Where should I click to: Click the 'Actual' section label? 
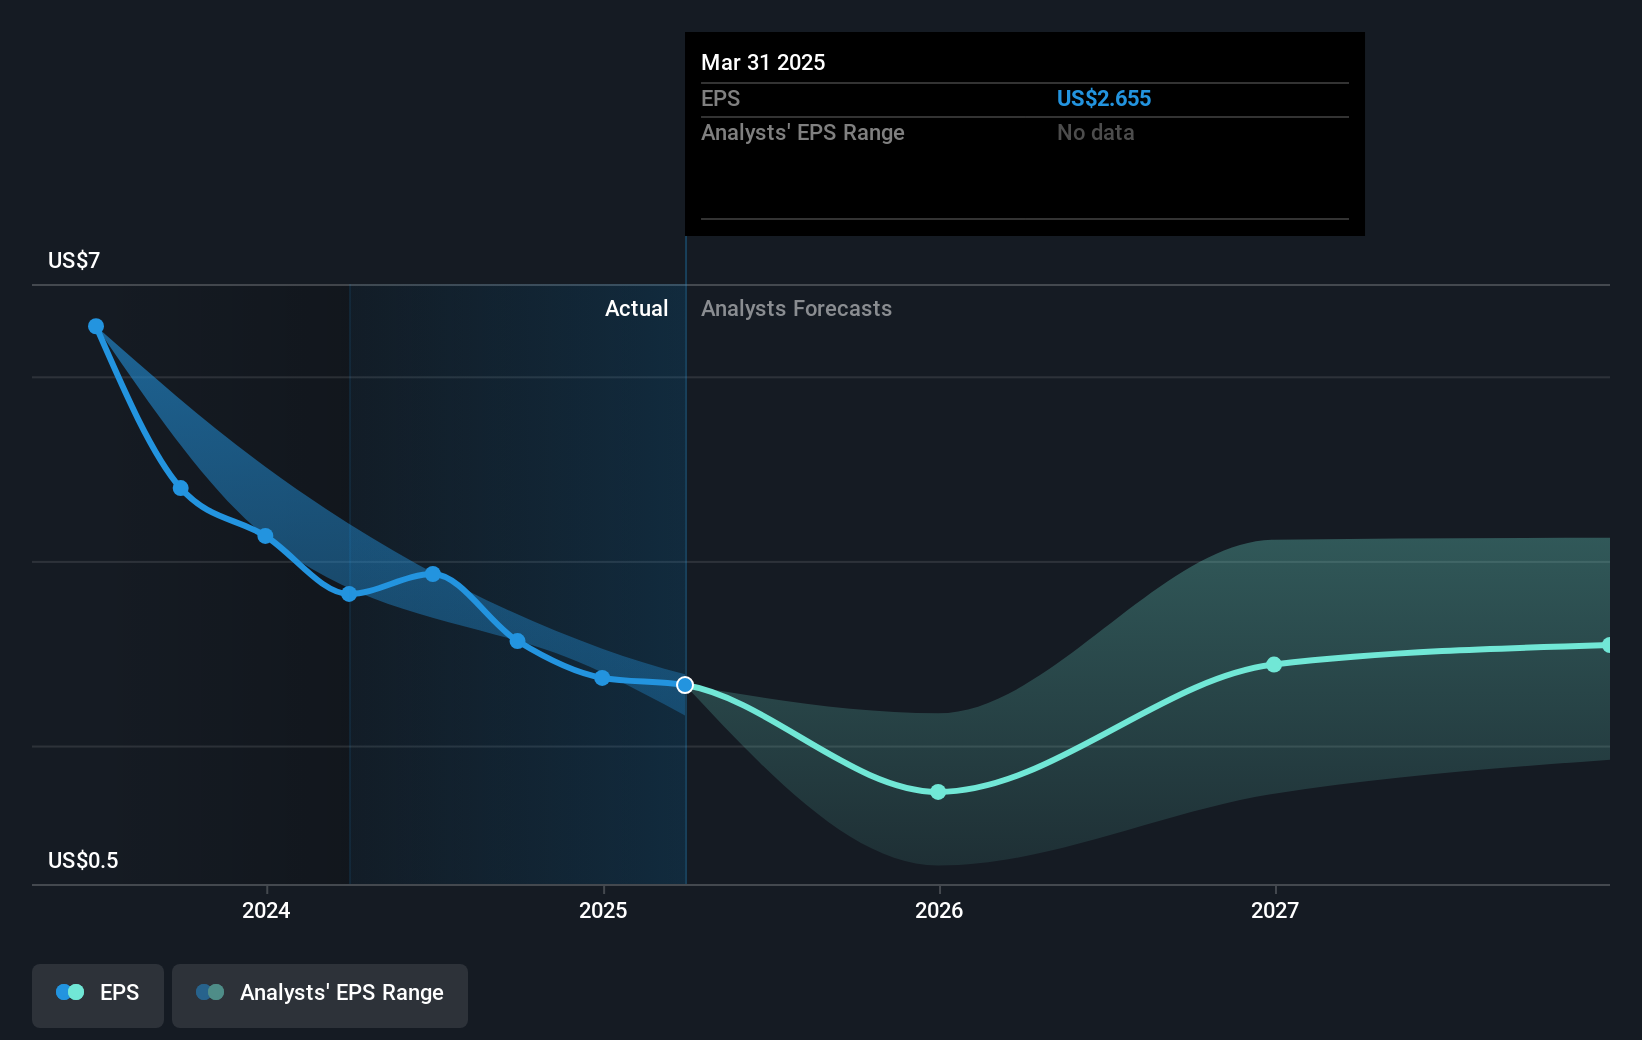pyautogui.click(x=636, y=308)
